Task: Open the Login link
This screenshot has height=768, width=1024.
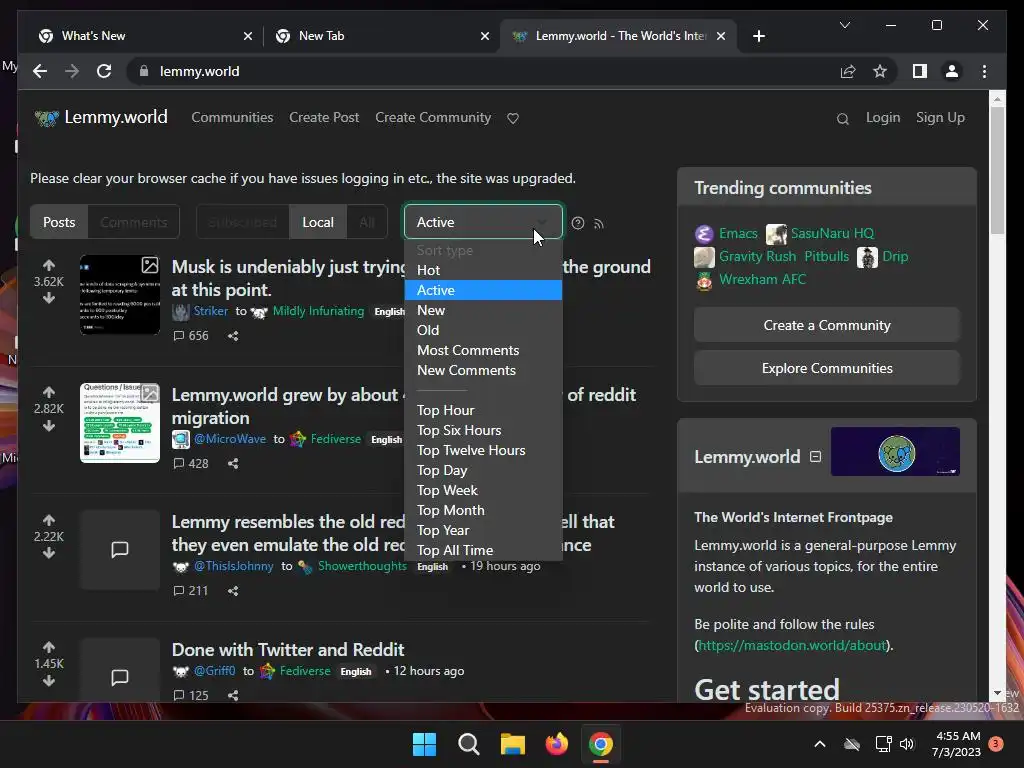Action: [883, 118]
